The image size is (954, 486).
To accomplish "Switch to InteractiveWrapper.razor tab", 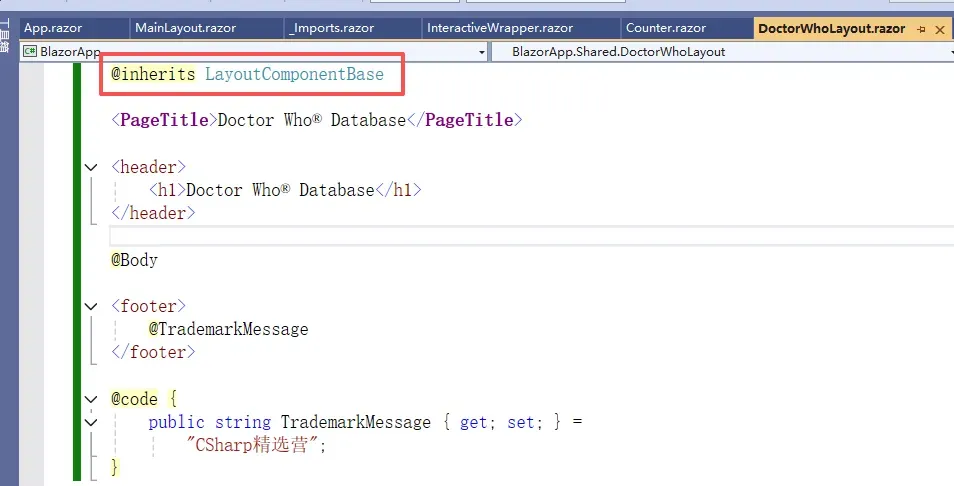I will click(x=500, y=28).
